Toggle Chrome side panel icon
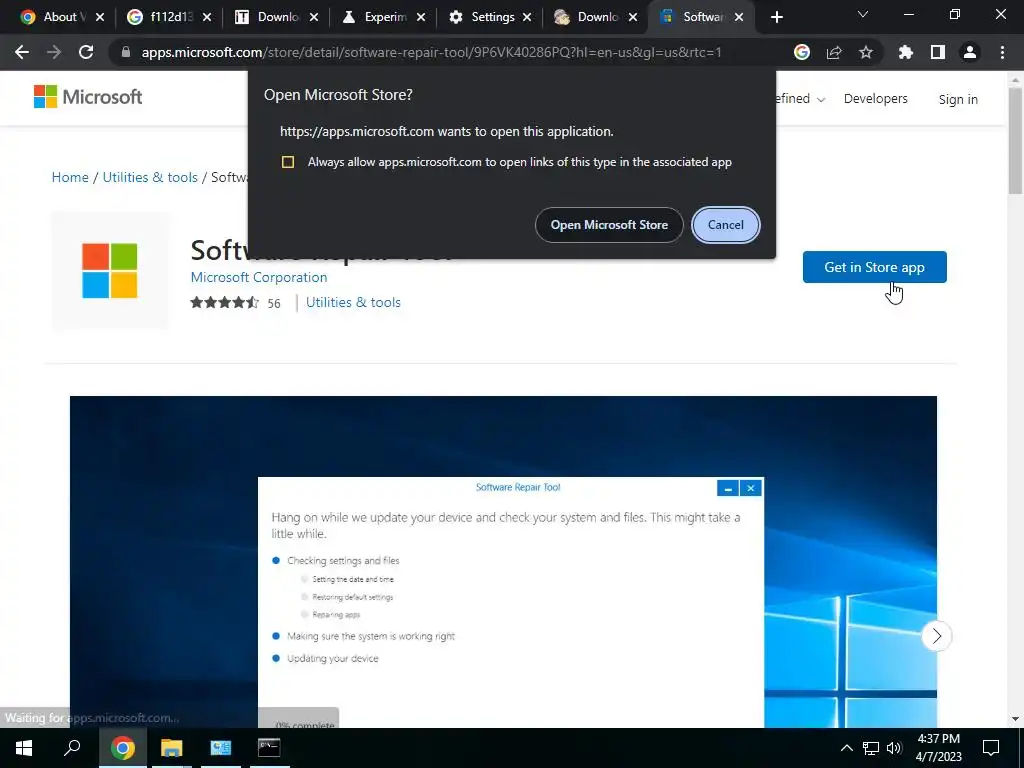 tap(937, 52)
